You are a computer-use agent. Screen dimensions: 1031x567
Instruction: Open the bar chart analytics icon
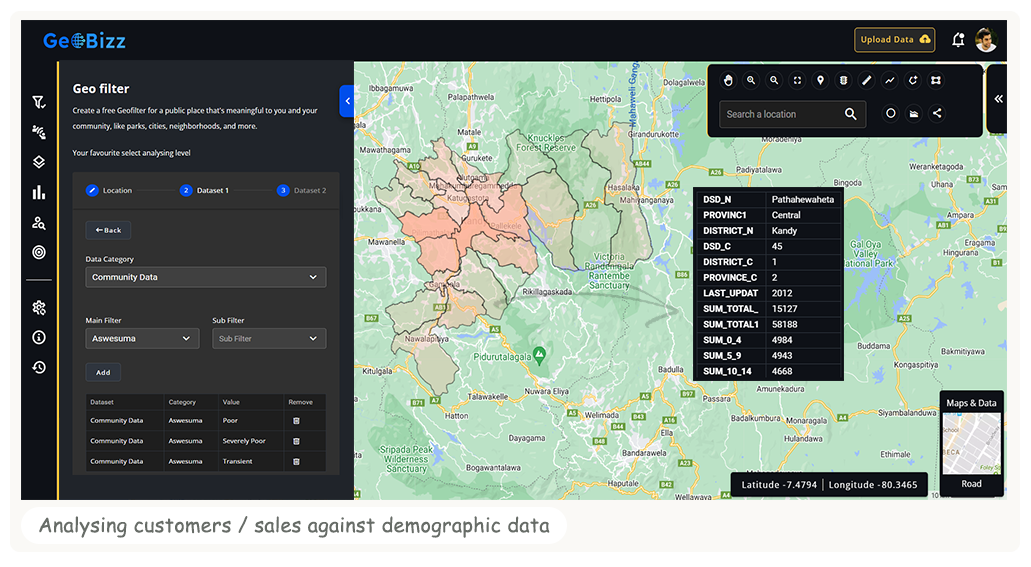coord(39,192)
